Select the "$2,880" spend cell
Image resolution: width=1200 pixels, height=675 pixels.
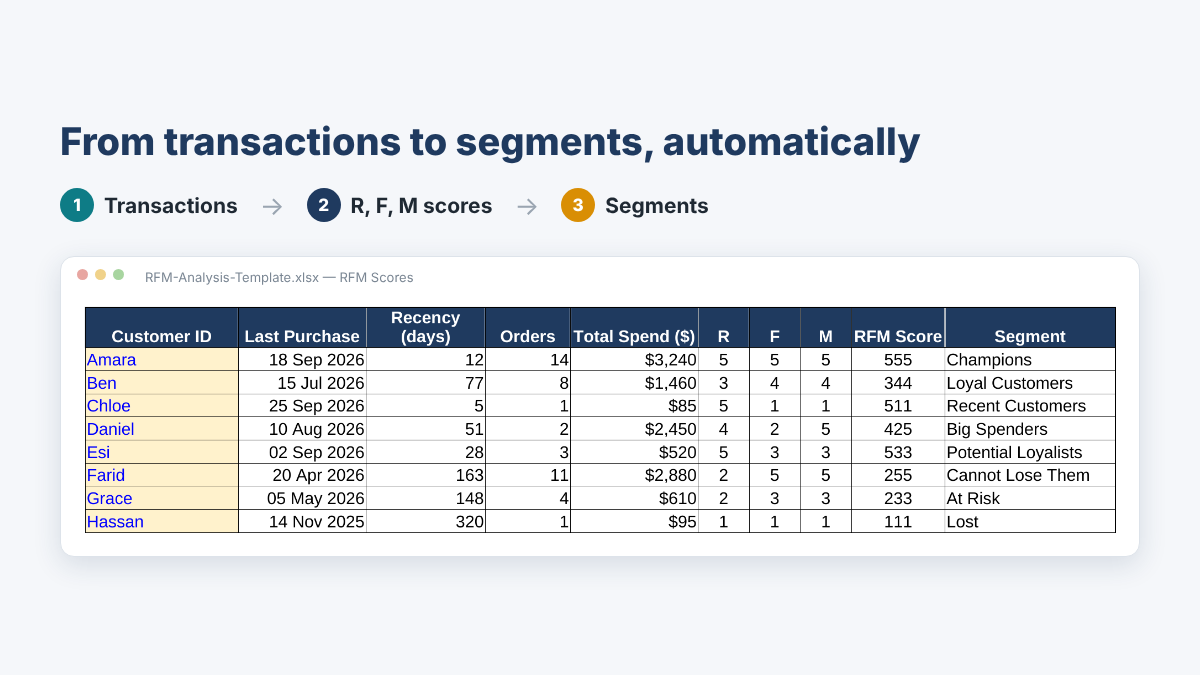tap(634, 475)
